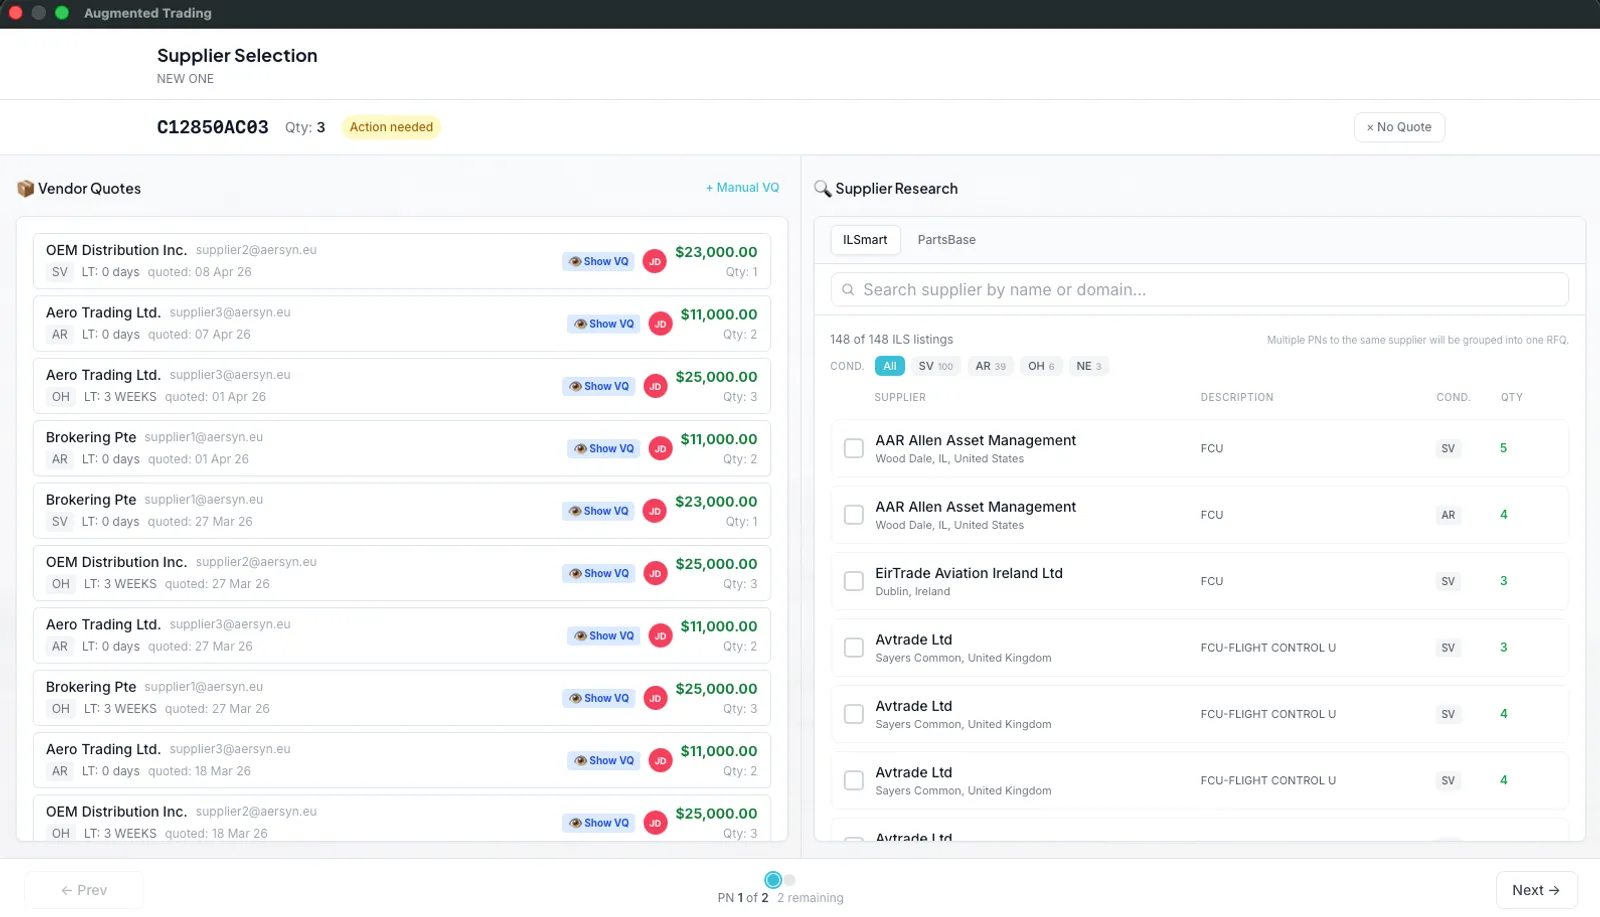Filter listings by SV condition
The image size is (1600, 917).
(x=936, y=366)
